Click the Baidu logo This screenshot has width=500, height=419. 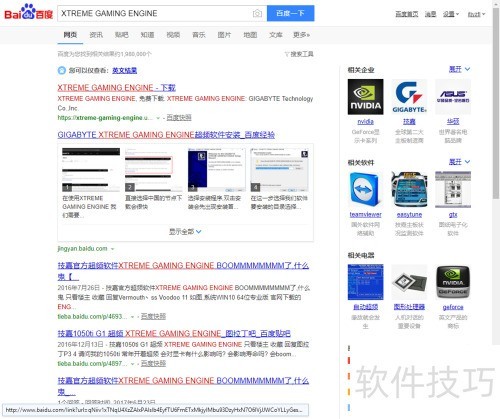(x=28, y=13)
